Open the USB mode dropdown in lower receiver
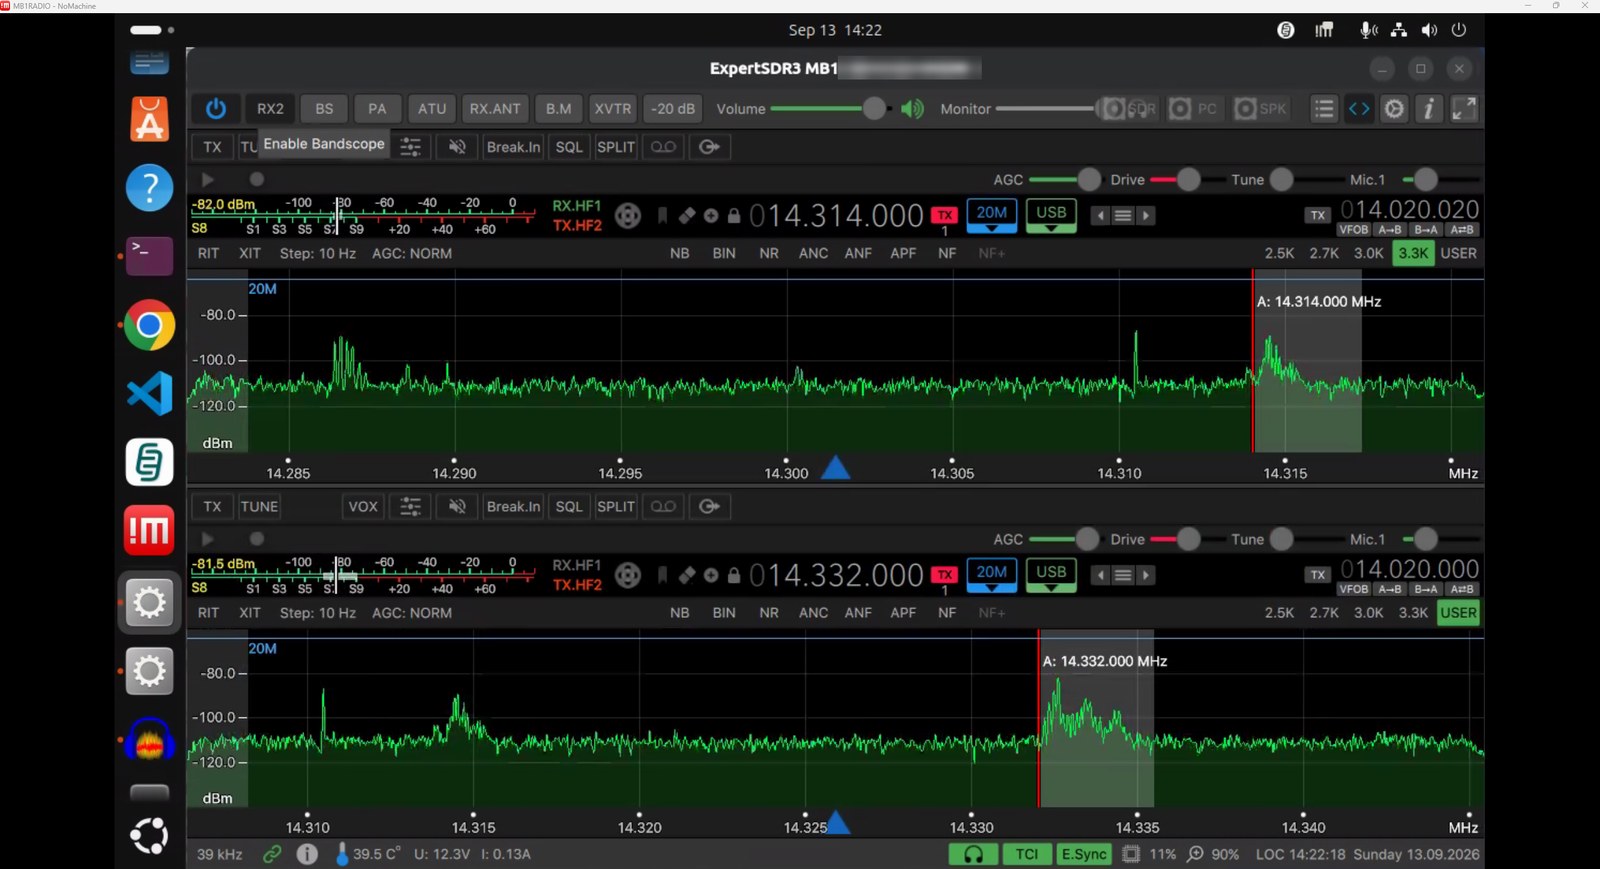 coord(1051,575)
